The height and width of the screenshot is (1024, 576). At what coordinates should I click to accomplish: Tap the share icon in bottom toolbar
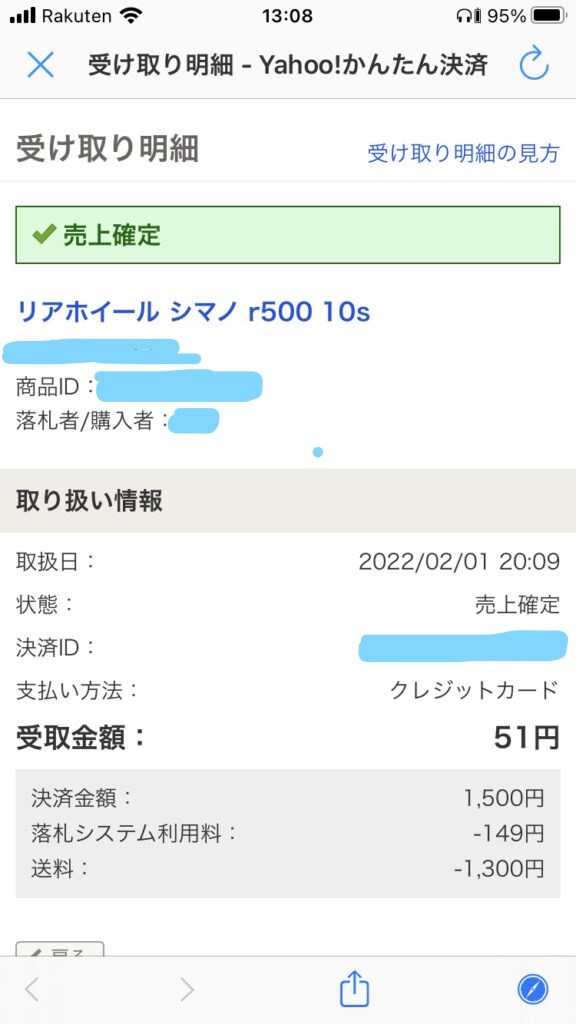355,989
